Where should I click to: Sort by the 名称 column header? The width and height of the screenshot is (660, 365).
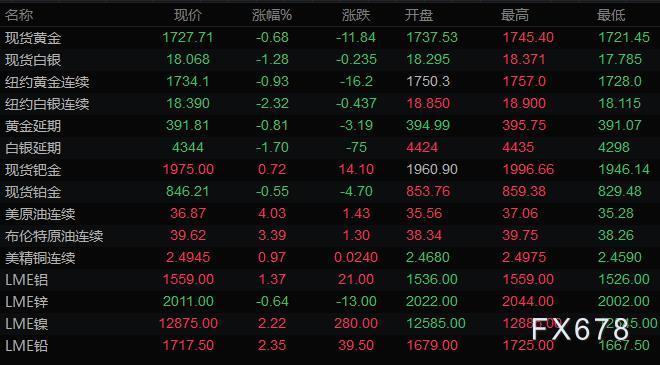pyautogui.click(x=19, y=16)
